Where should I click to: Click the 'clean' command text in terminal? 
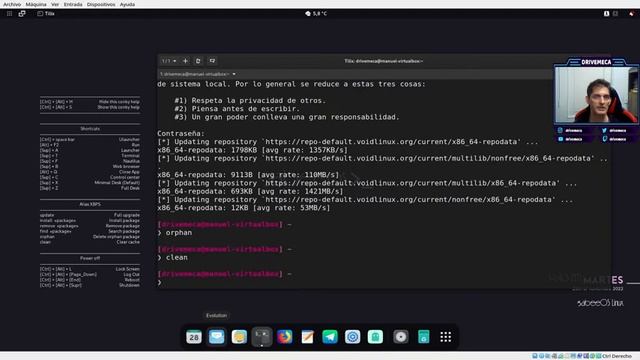pyautogui.click(x=177, y=258)
